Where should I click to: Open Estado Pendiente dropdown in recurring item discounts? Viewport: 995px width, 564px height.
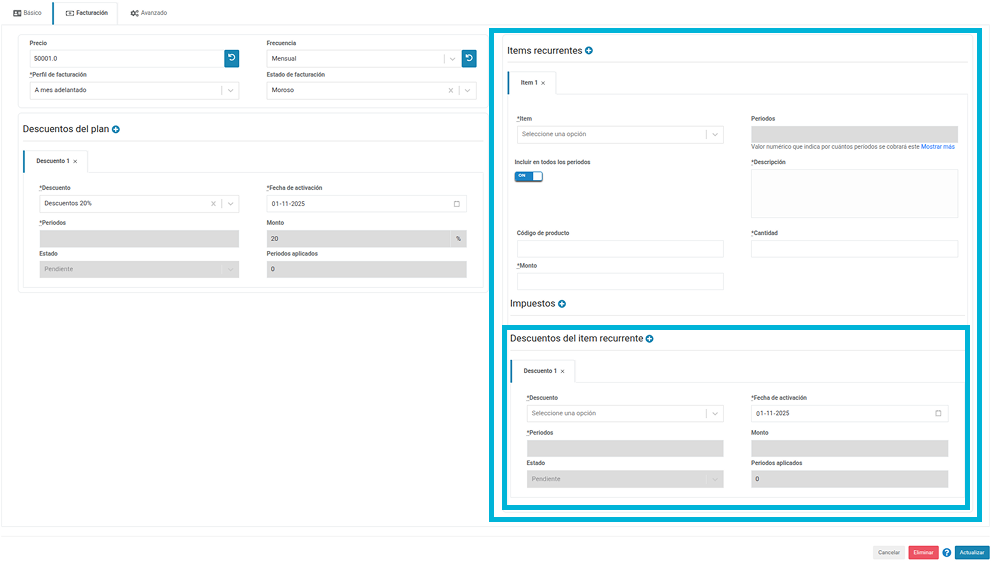(625, 479)
